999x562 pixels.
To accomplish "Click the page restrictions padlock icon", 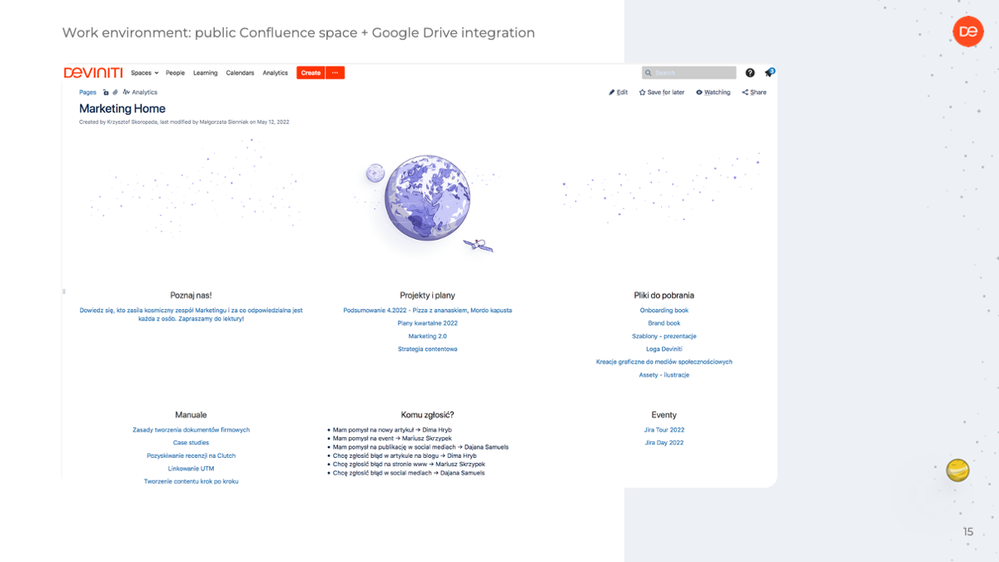I will [106, 92].
